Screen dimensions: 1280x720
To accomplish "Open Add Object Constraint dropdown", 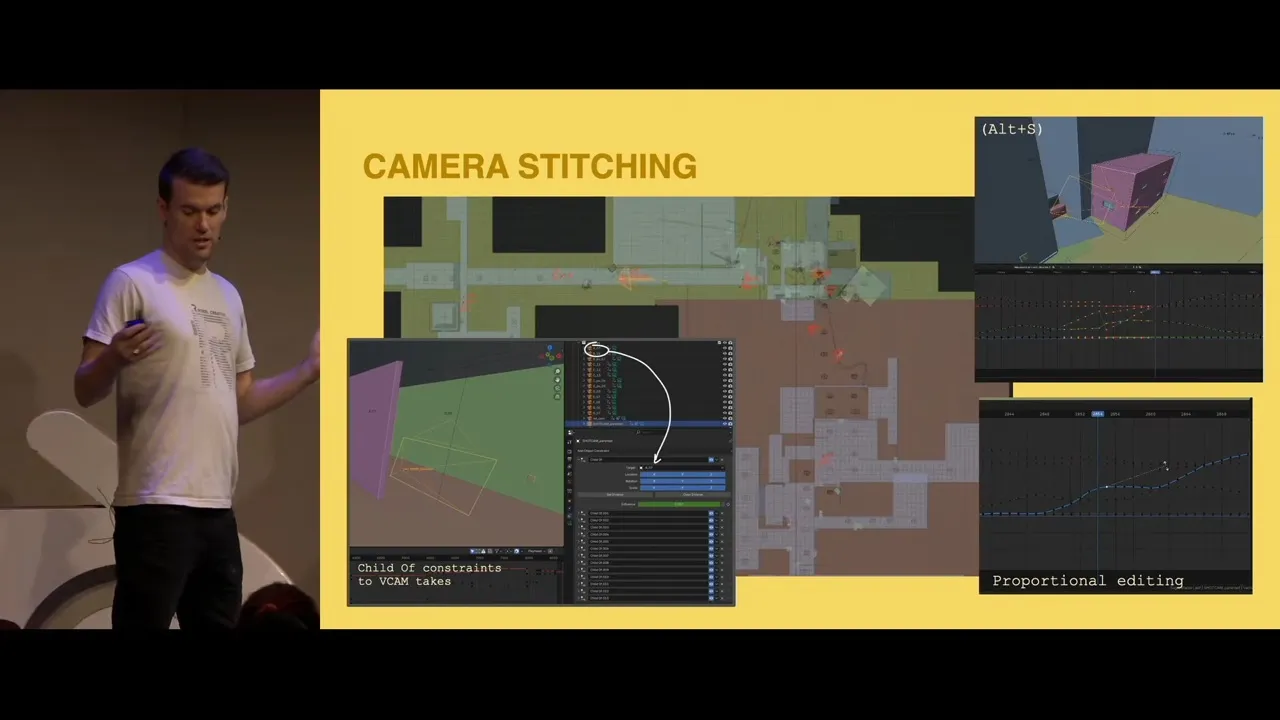I will click(654, 451).
